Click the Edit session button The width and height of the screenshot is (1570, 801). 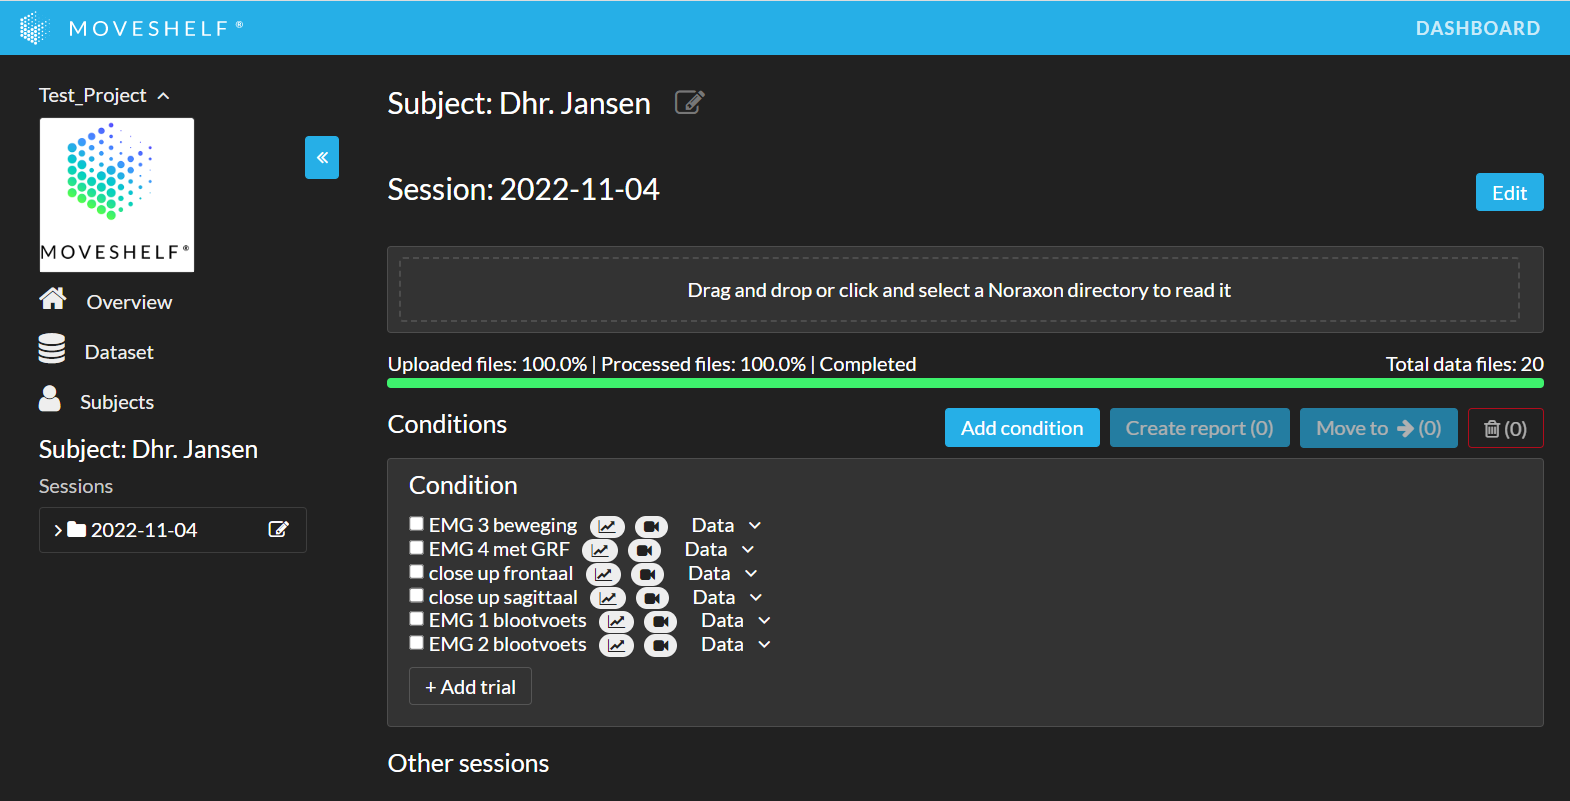pos(1509,193)
